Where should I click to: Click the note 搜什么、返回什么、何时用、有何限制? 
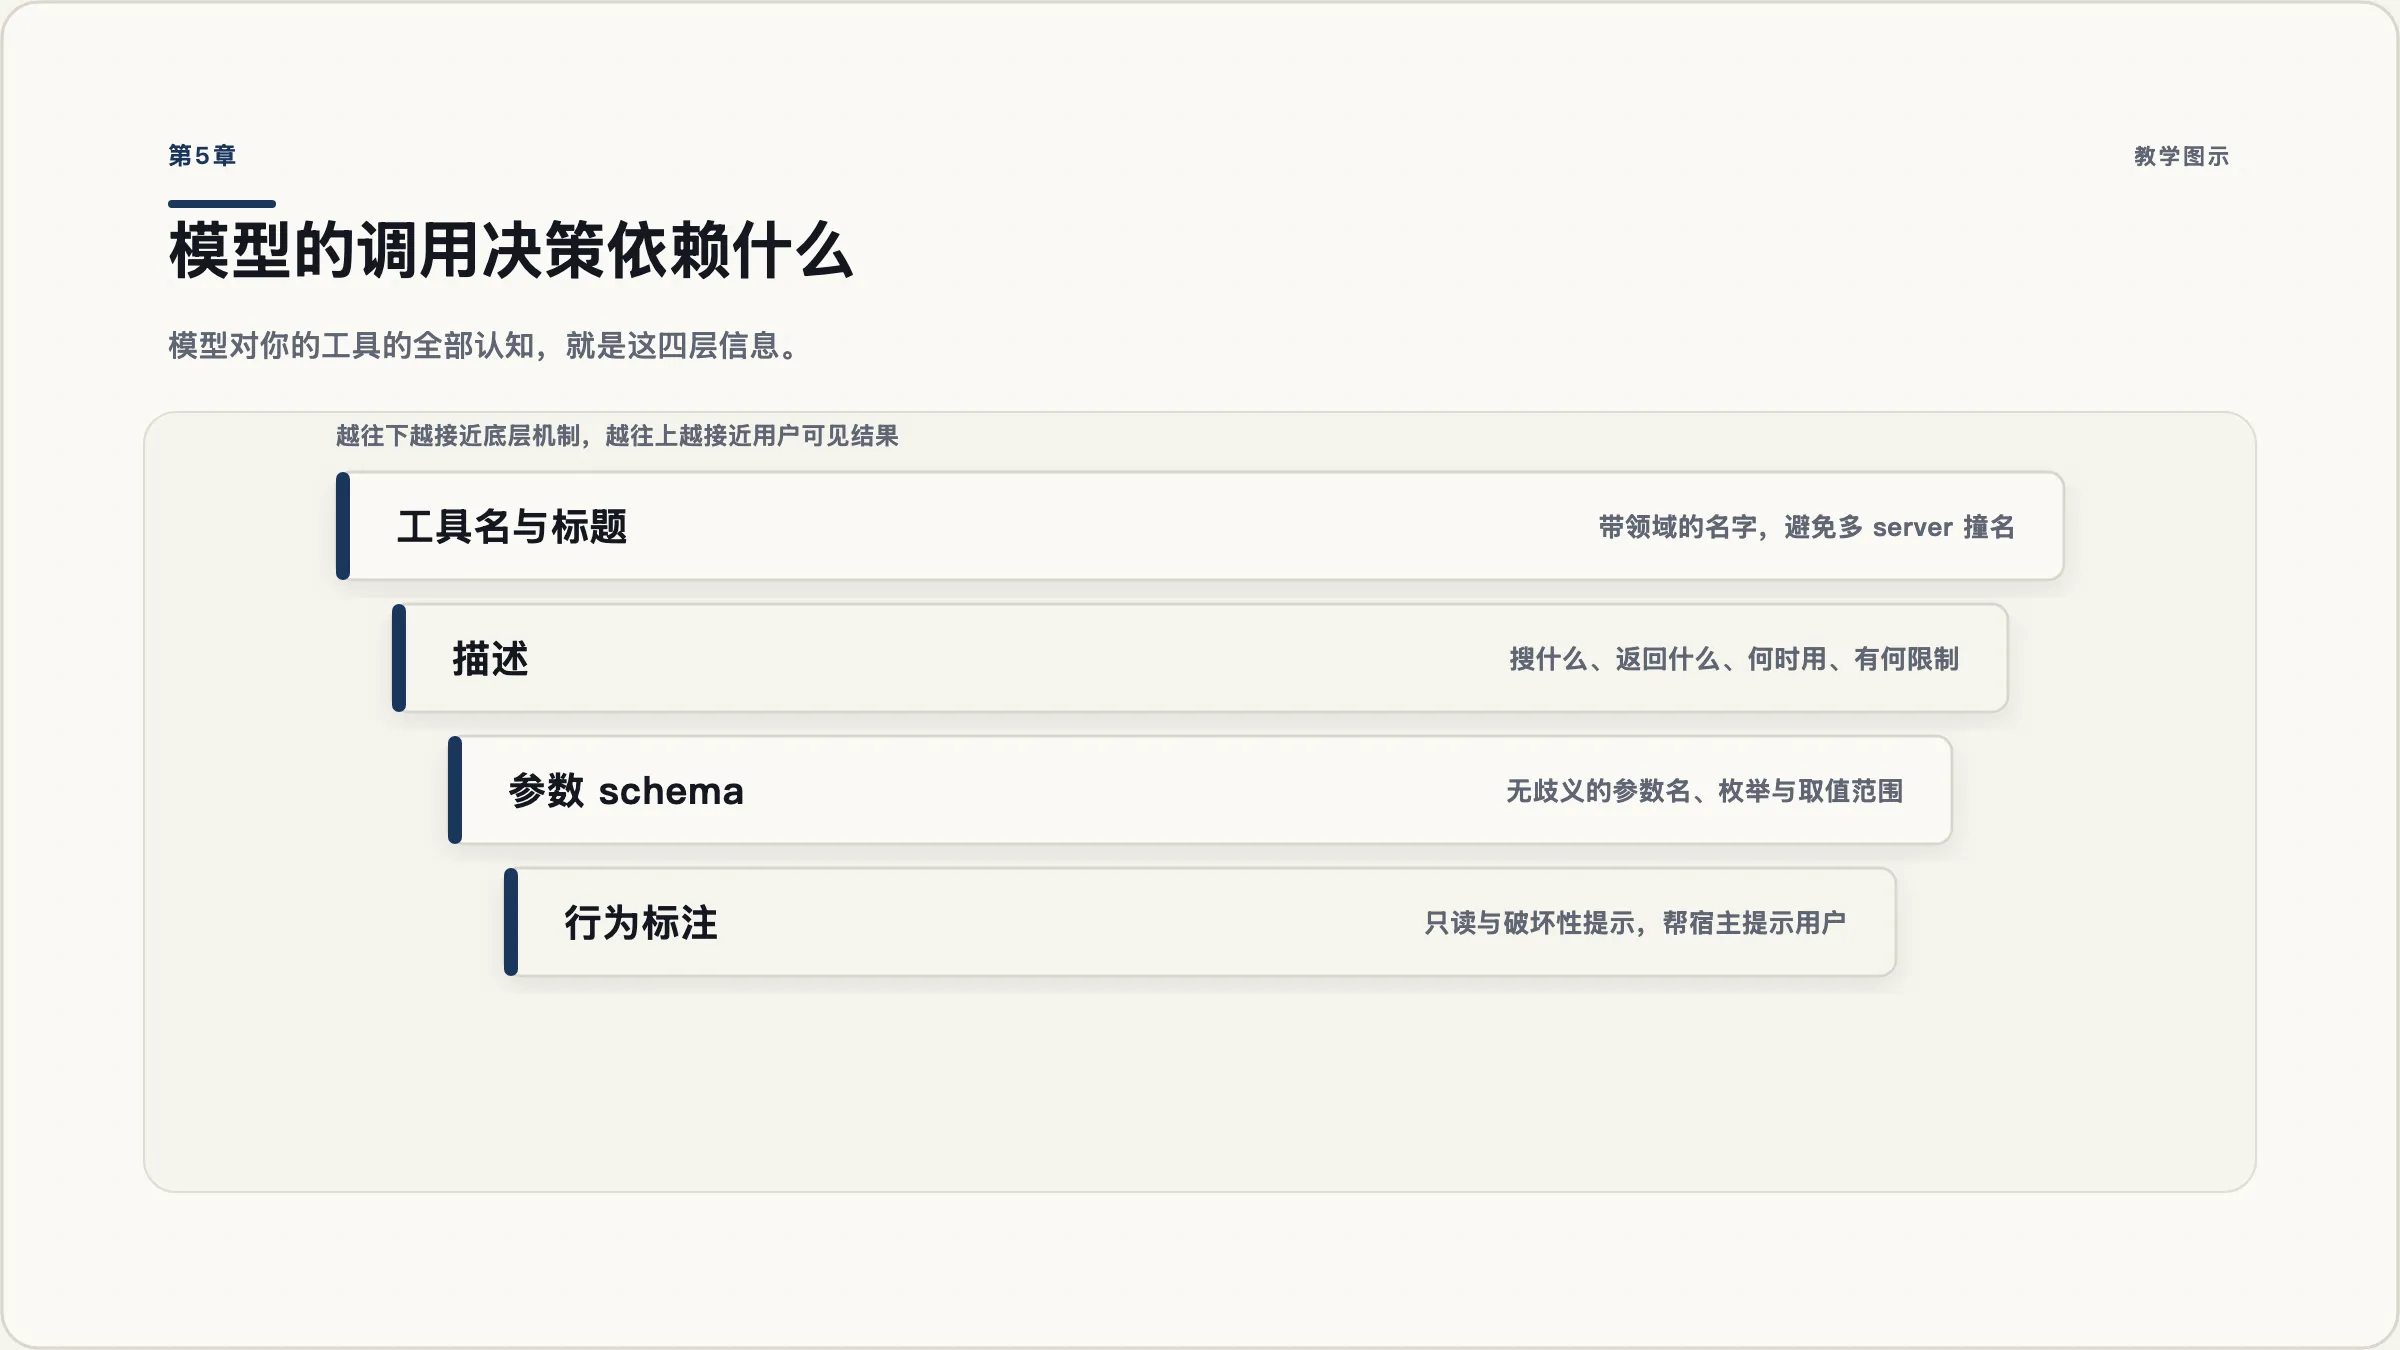click(1734, 659)
